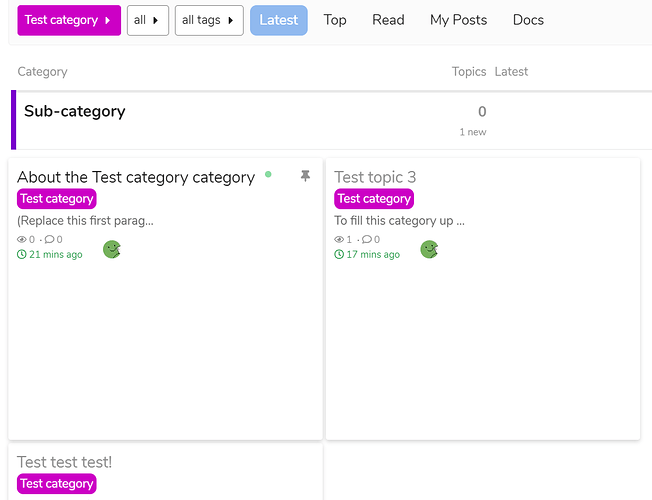Click Test category badge on About topic
This screenshot has height=500, width=652.
point(57,199)
